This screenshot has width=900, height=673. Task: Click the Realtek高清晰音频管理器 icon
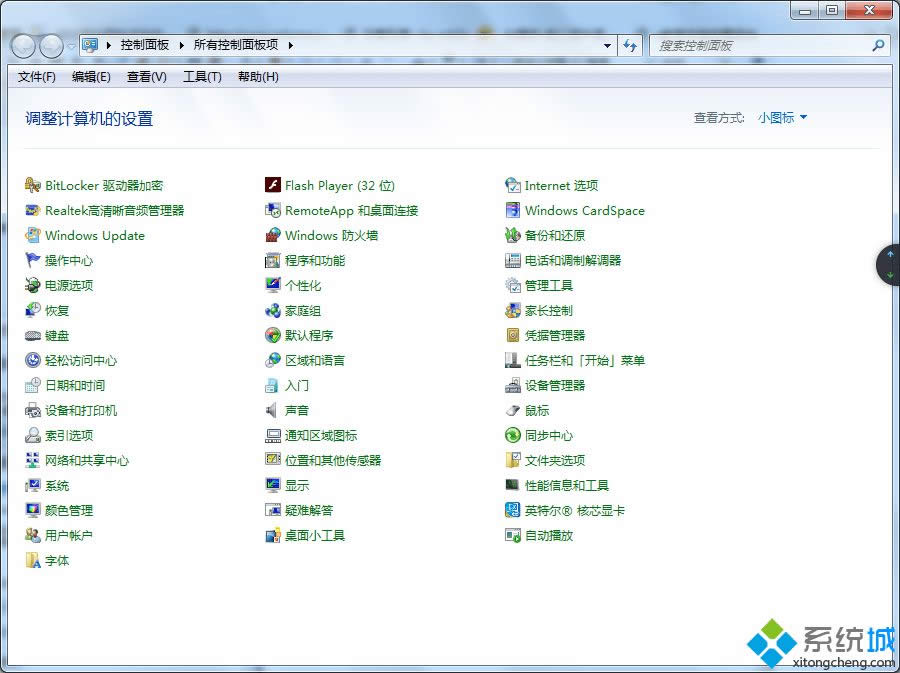33,210
